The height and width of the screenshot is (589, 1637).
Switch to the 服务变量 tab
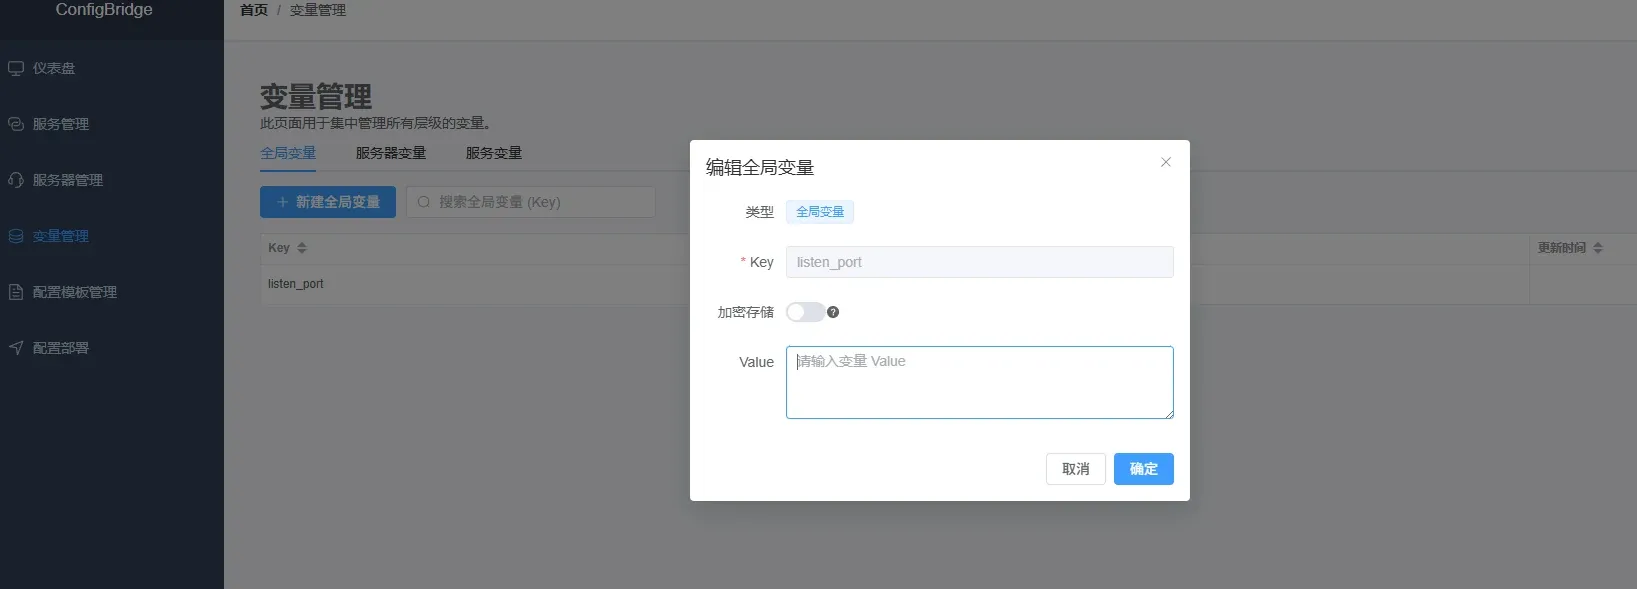click(494, 153)
